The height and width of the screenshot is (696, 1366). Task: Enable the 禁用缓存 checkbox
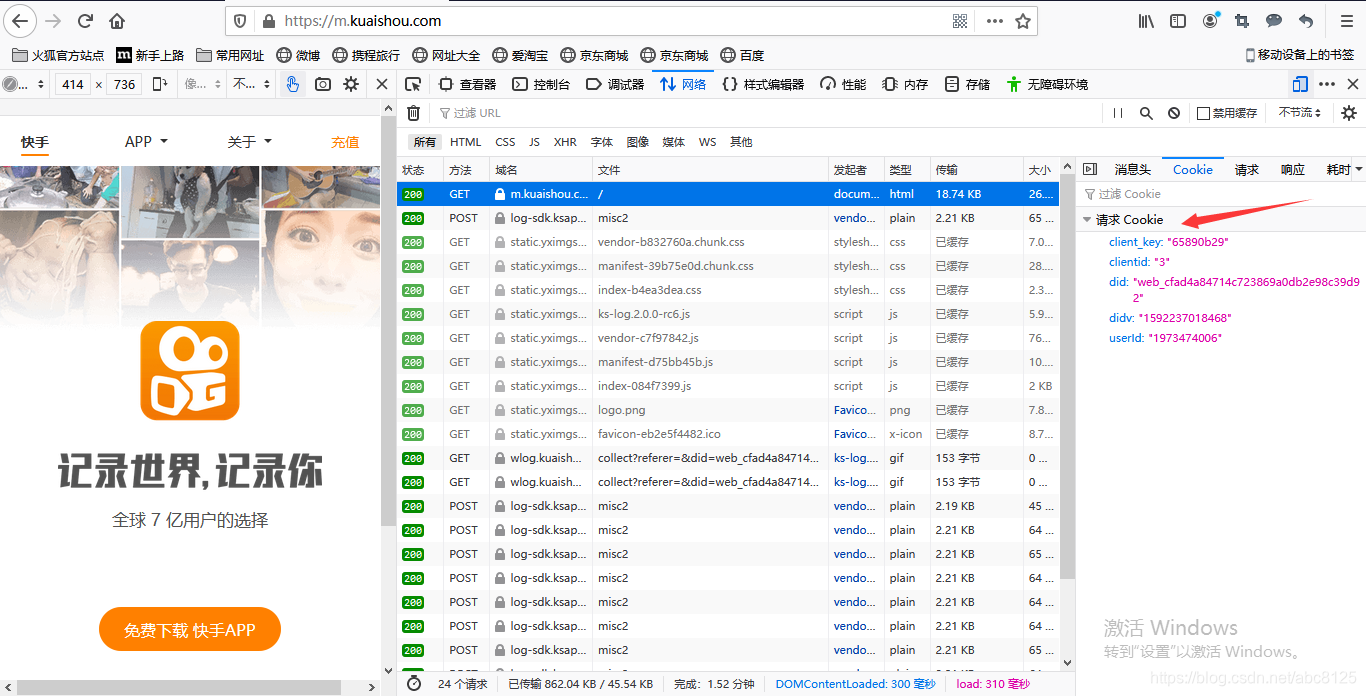pyautogui.click(x=1204, y=114)
